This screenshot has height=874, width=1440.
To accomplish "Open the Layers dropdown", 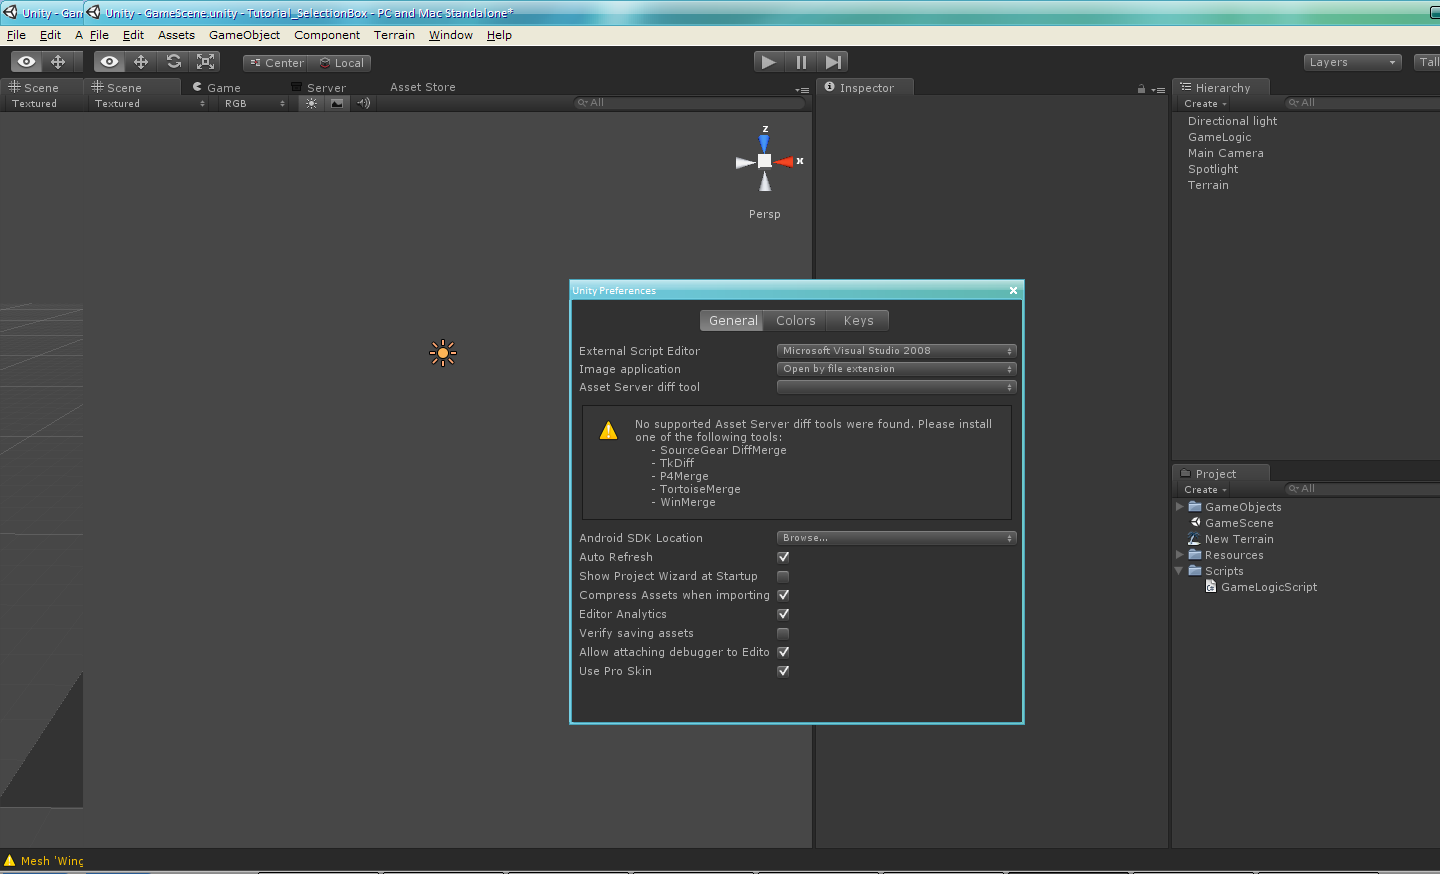I will (x=1353, y=62).
